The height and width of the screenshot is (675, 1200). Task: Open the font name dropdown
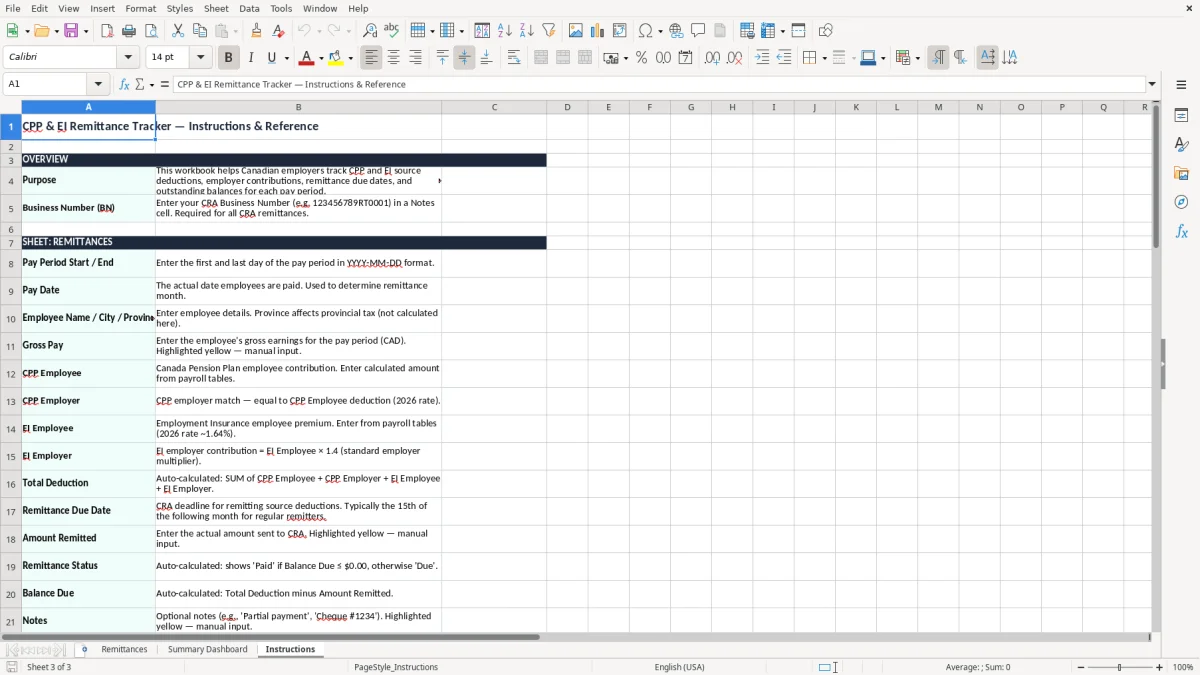pos(128,58)
